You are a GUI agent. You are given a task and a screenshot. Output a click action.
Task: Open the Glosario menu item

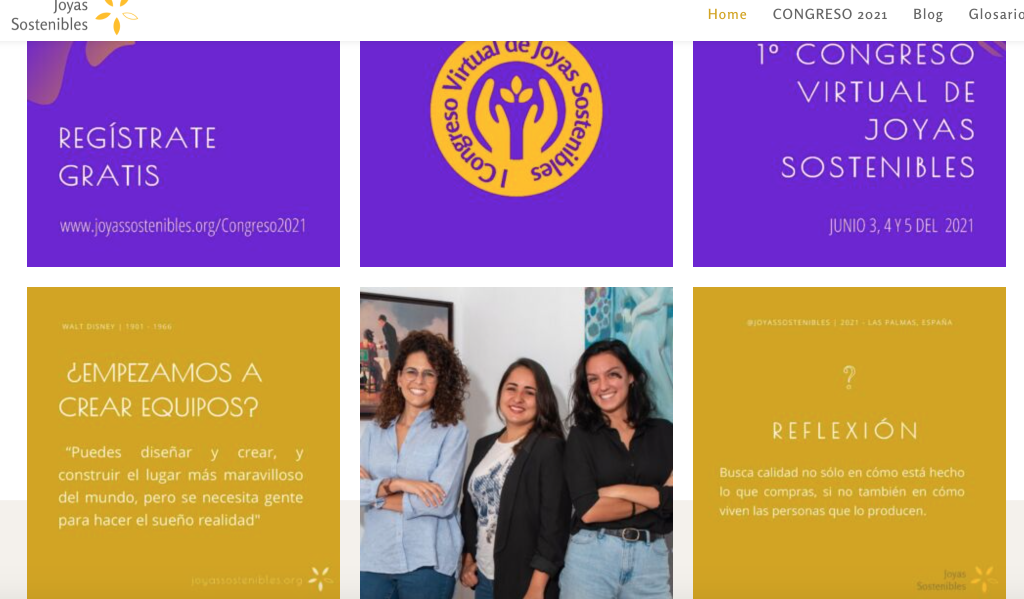tap(996, 14)
